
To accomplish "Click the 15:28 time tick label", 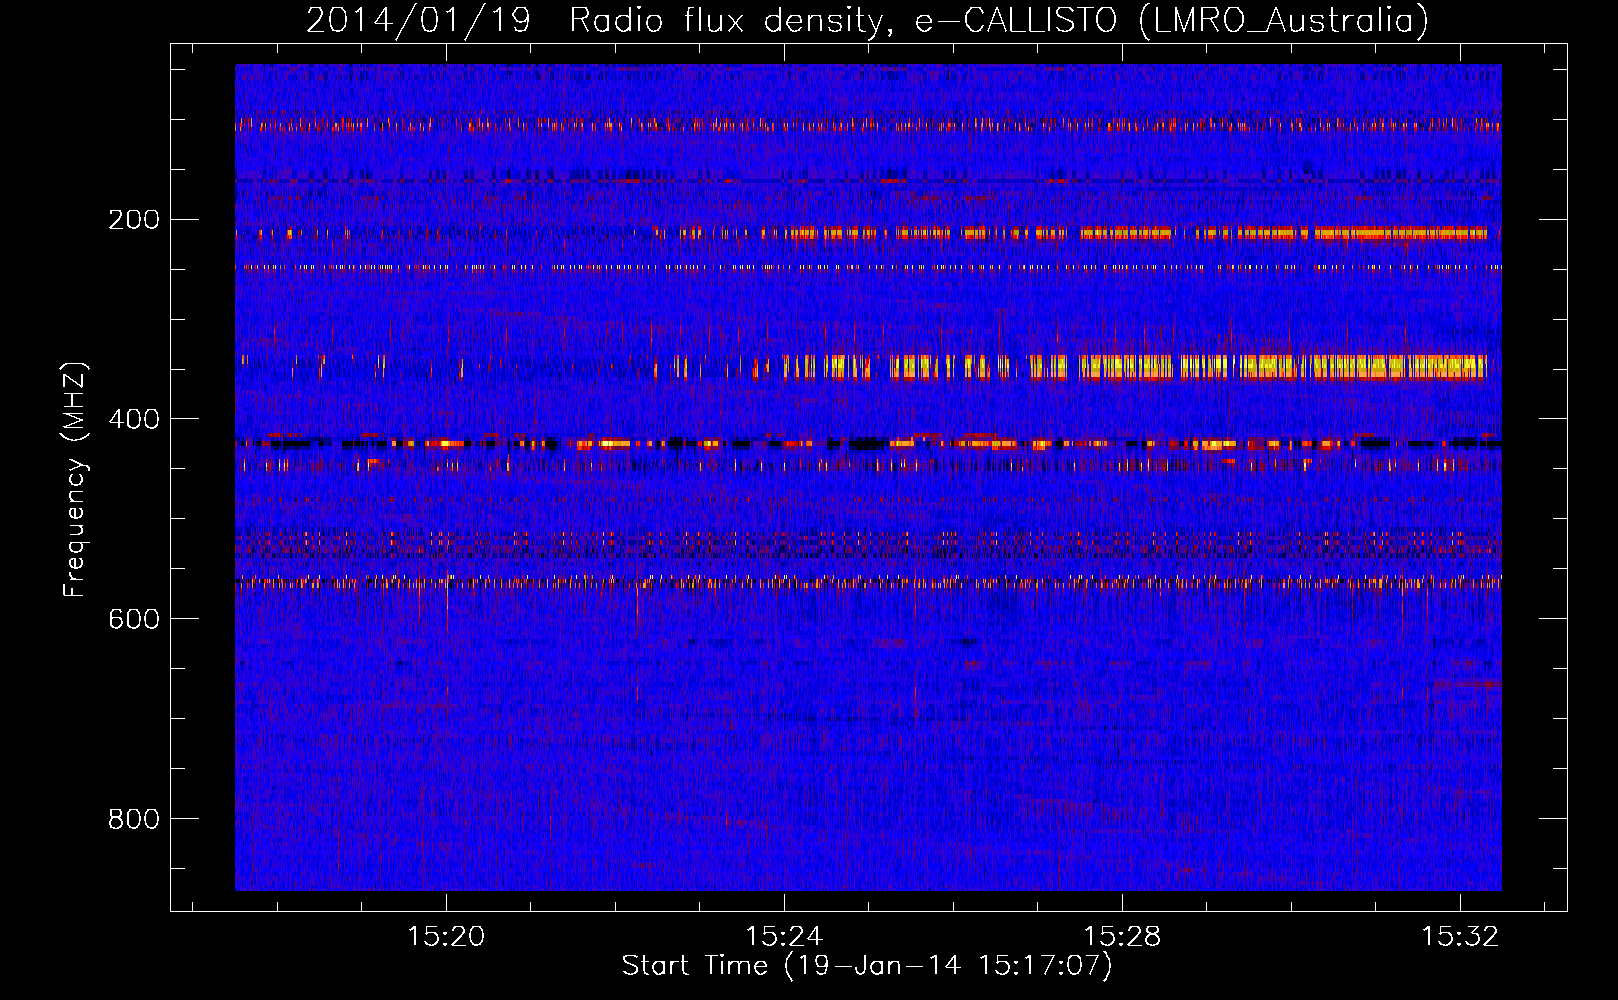I will click(1122, 936).
